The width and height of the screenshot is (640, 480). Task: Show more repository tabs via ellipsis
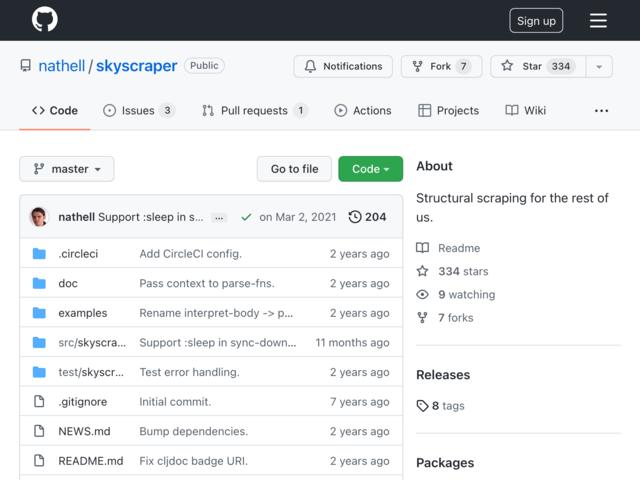pyautogui.click(x=601, y=111)
